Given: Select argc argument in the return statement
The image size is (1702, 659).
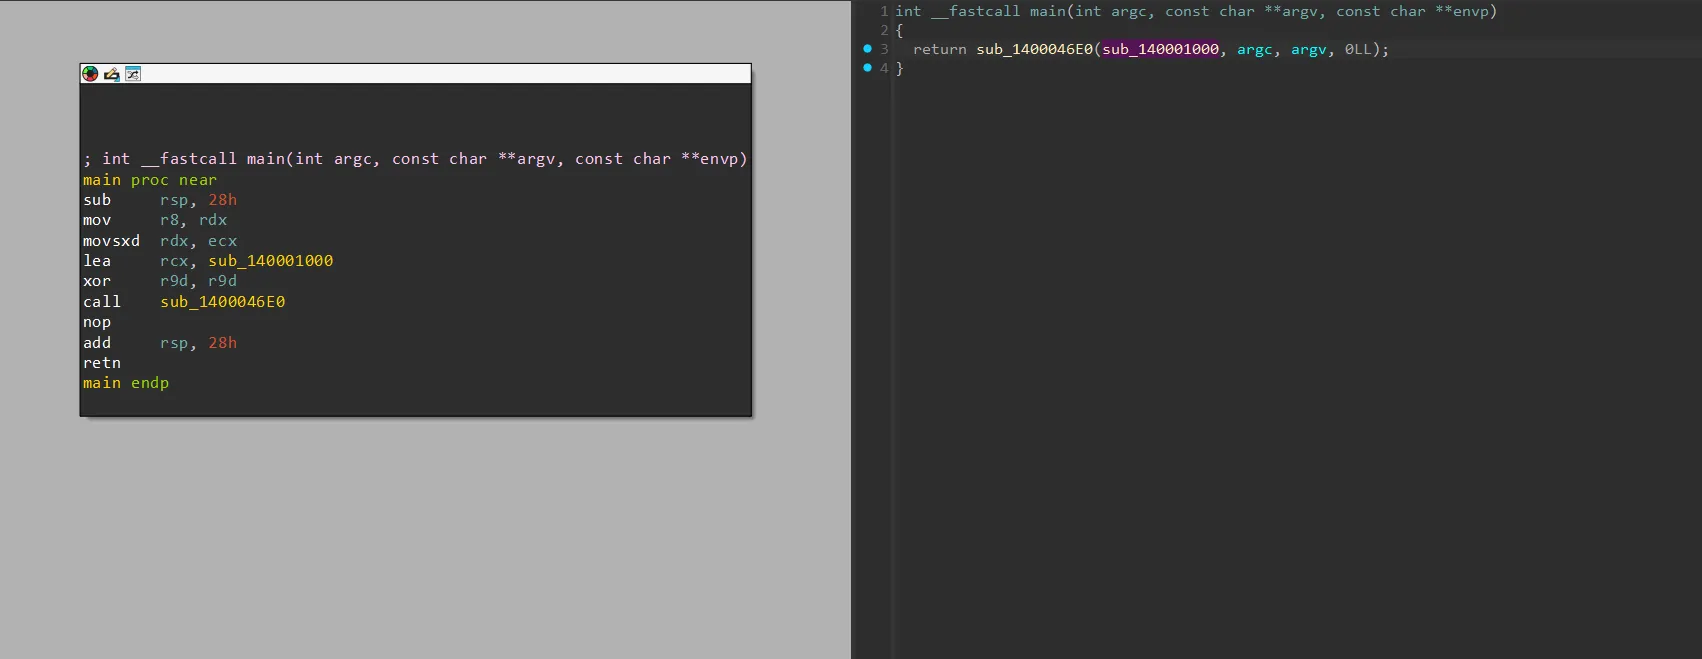Looking at the screenshot, I should point(1254,49).
